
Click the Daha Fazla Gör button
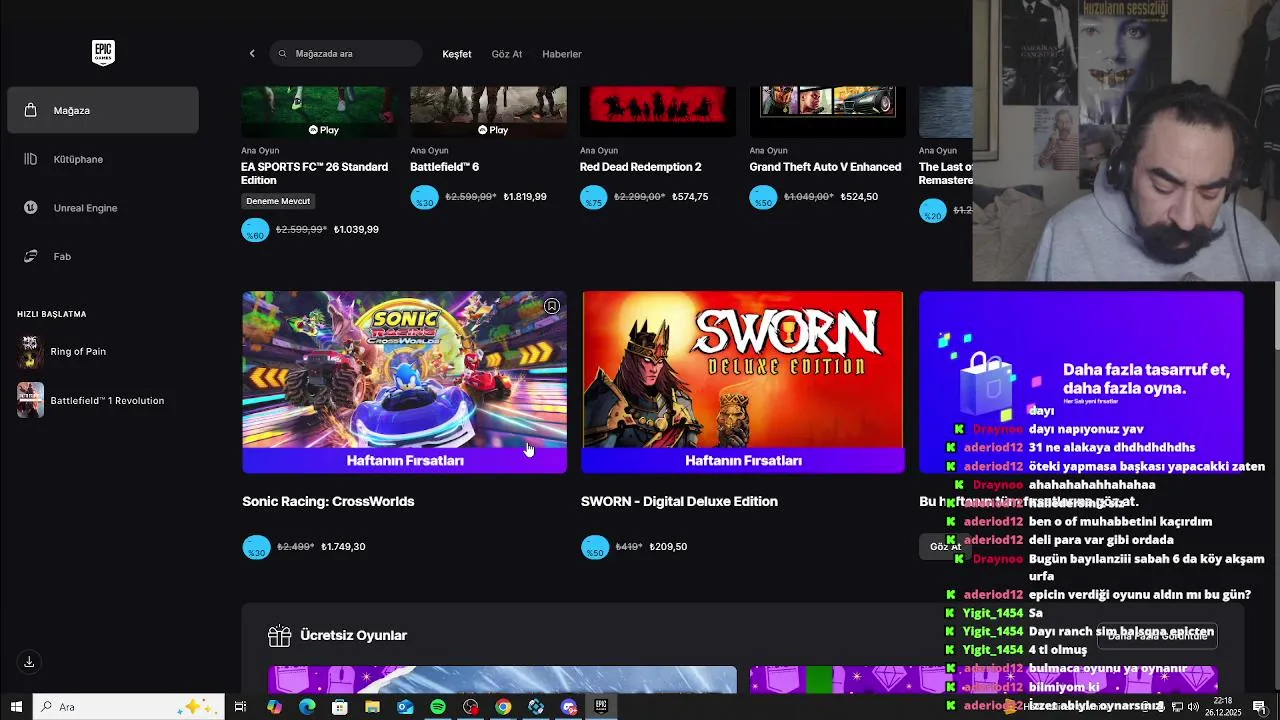(1157, 636)
